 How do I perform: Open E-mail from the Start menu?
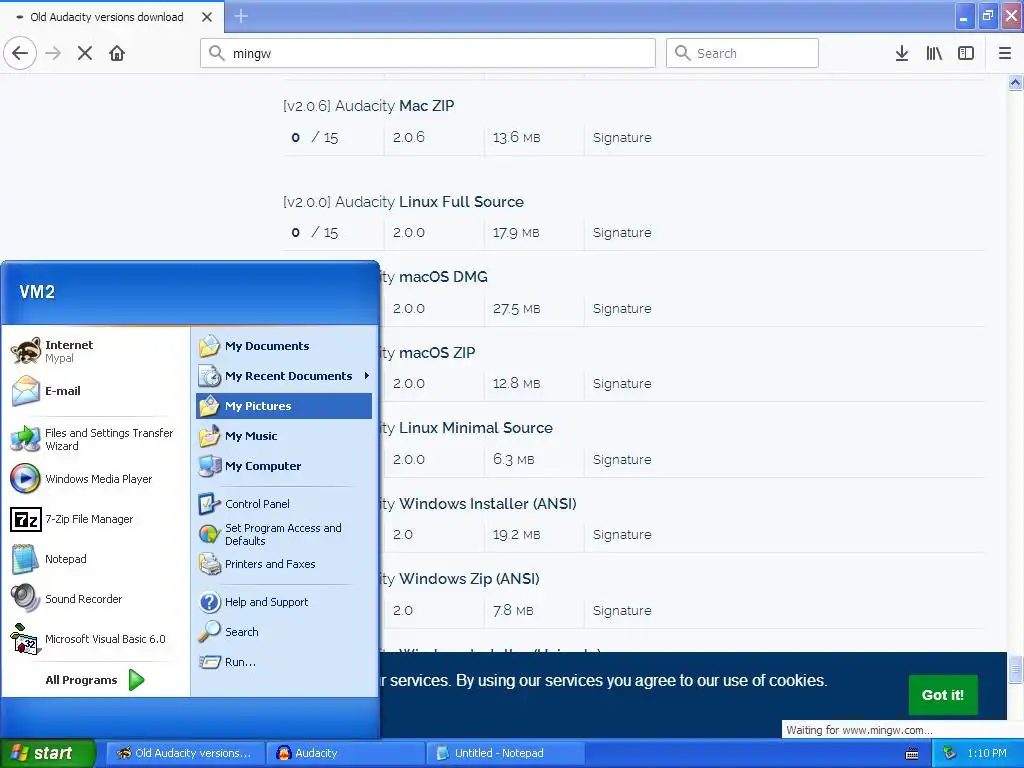(96, 391)
